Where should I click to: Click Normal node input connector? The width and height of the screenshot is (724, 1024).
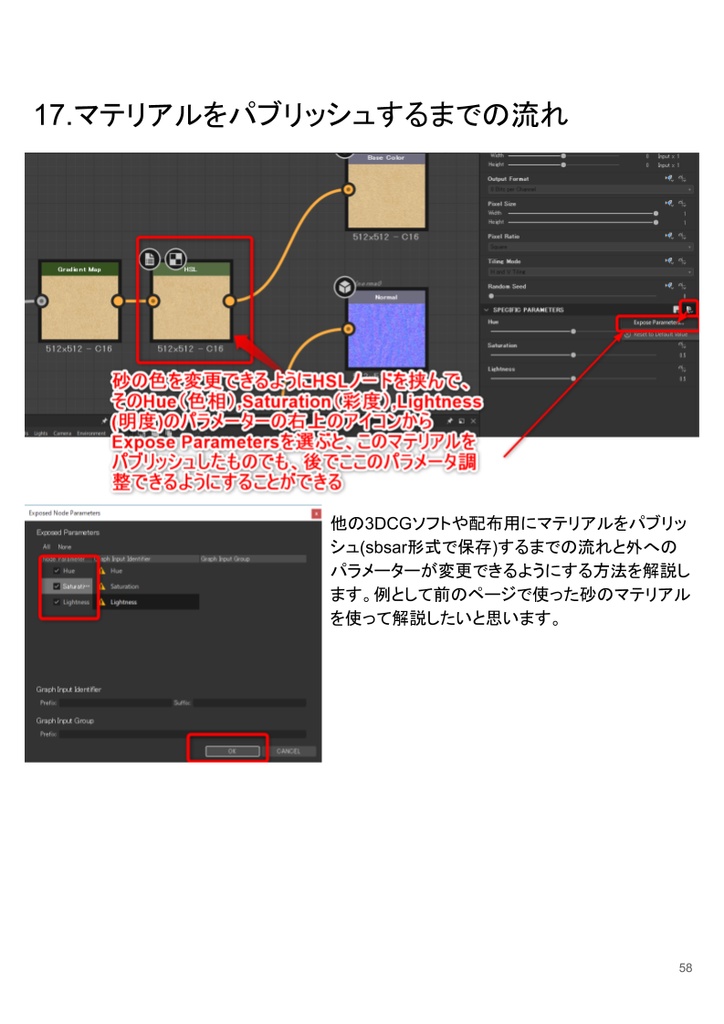[349, 328]
